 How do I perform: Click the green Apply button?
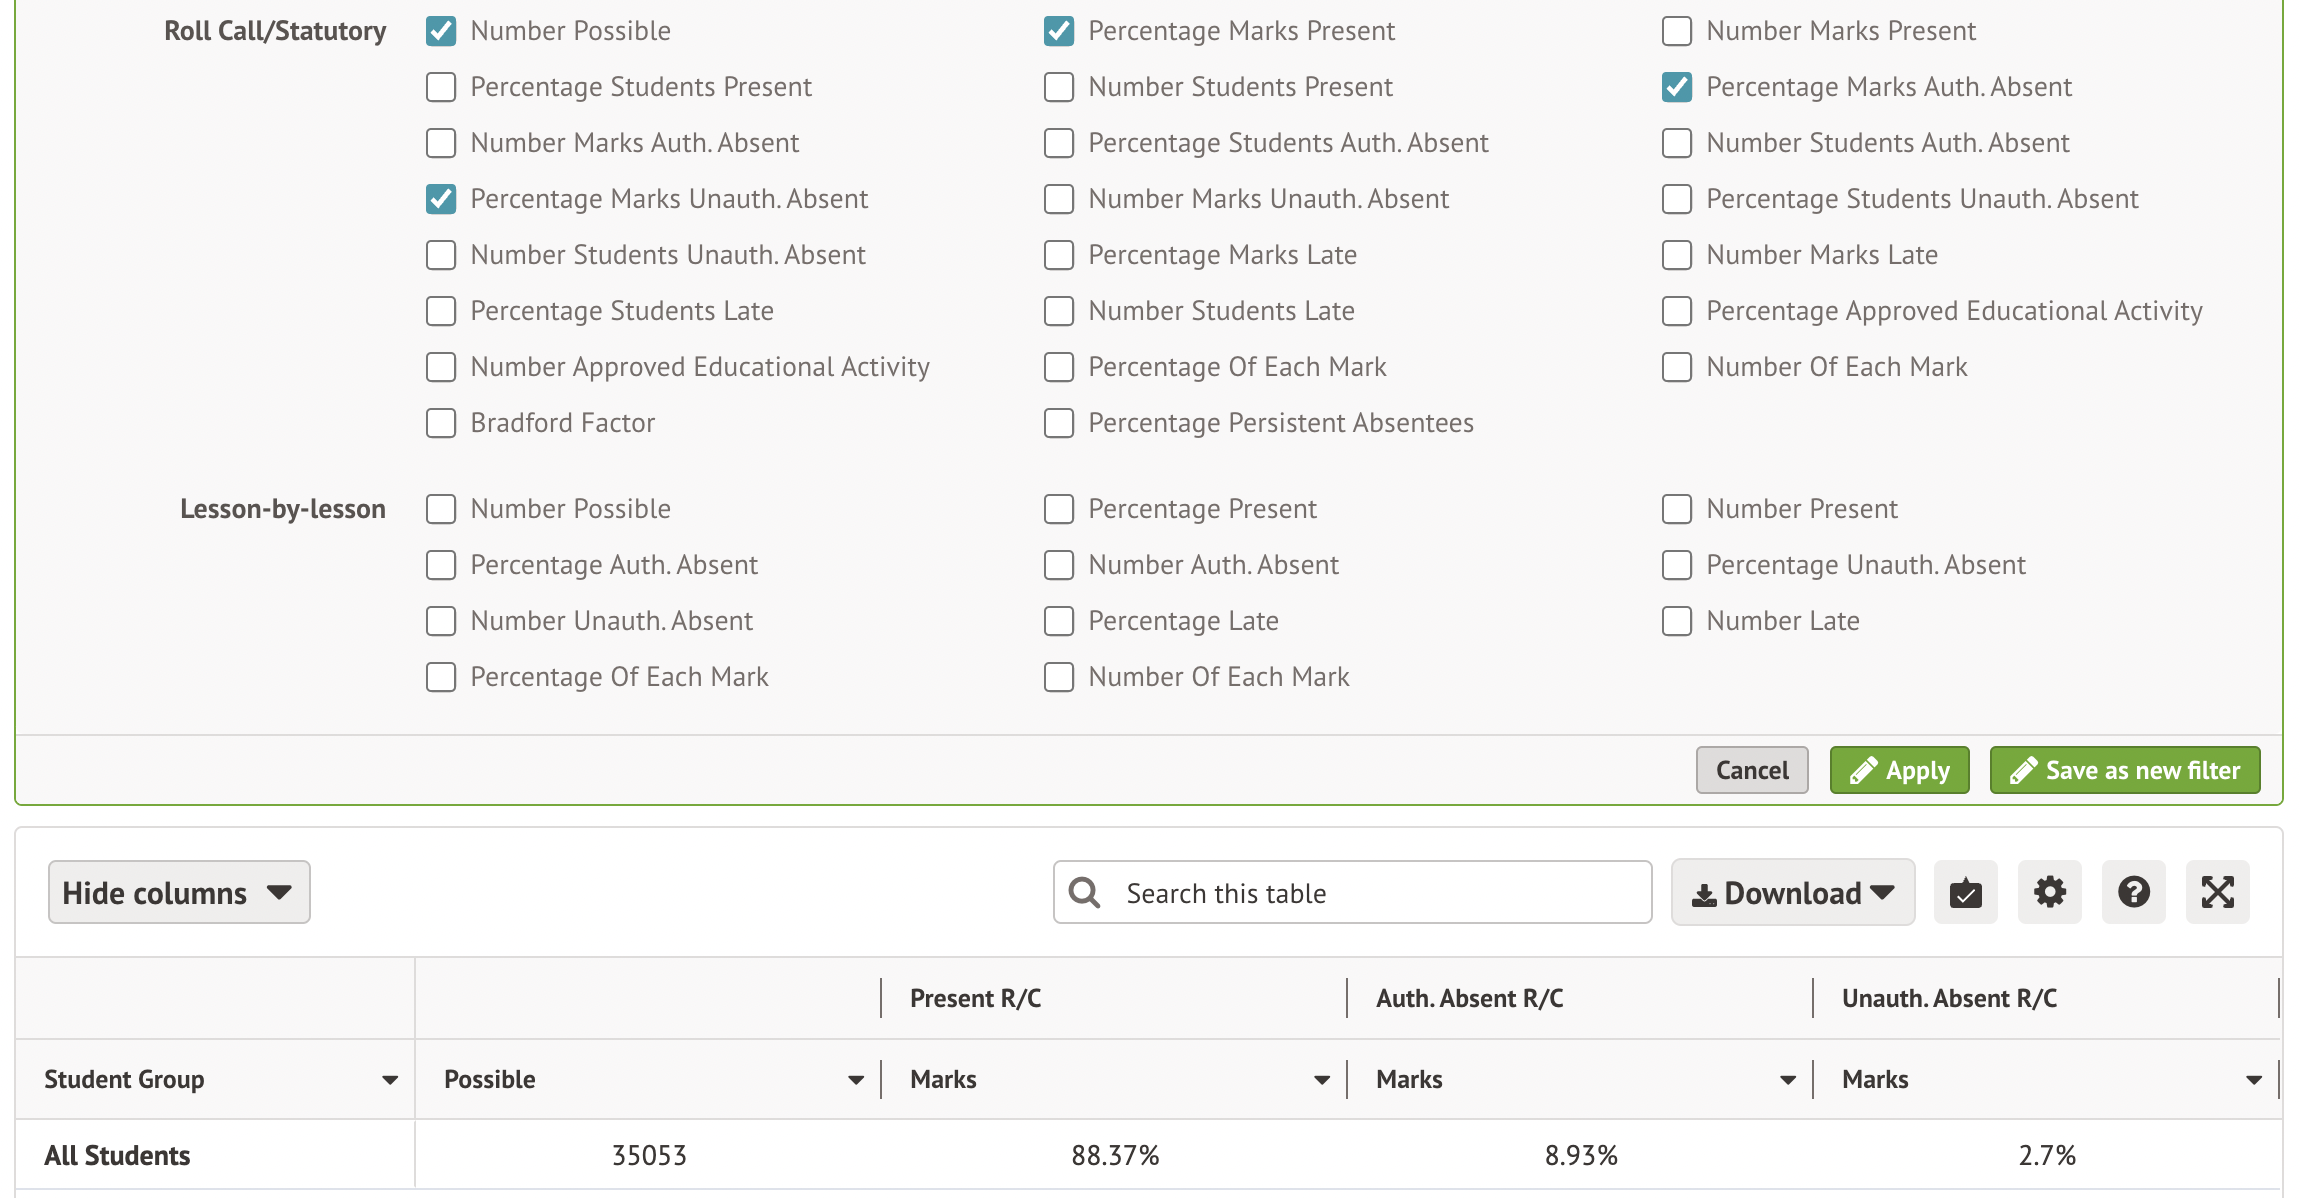click(x=1899, y=770)
